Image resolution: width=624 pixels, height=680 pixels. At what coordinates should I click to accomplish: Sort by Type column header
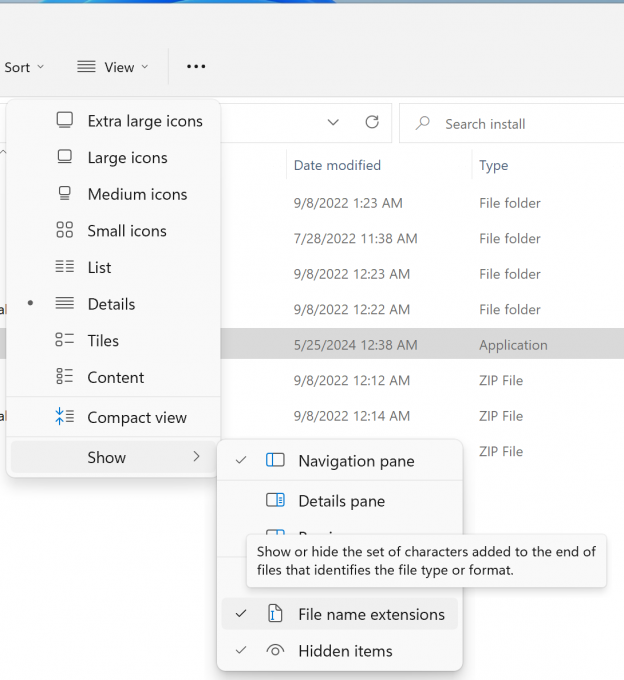493,165
